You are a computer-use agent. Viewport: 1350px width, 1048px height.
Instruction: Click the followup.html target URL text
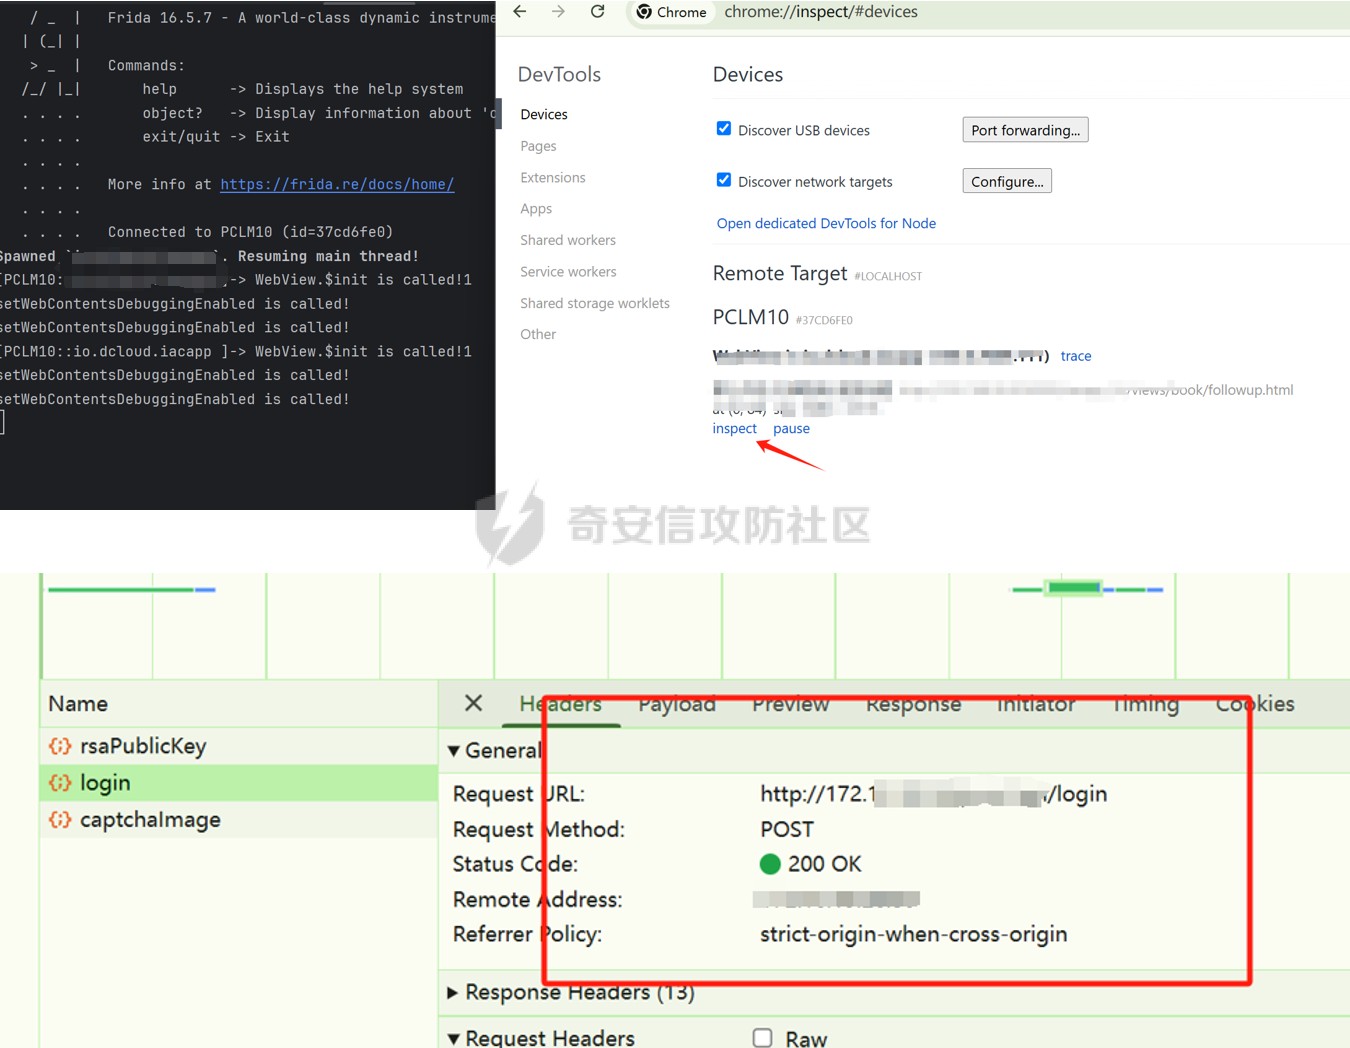[1210, 390]
